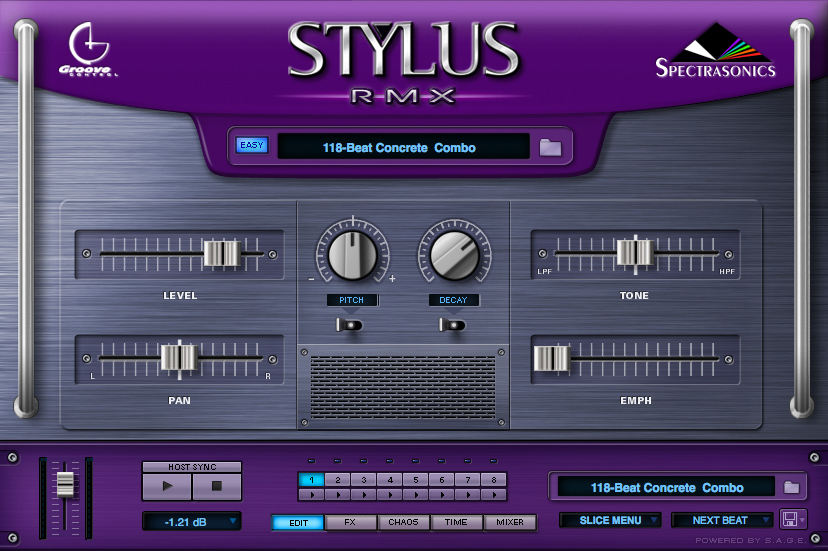Open the NEXT BEAT dropdown
828x551 pixels.
[x=721, y=520]
